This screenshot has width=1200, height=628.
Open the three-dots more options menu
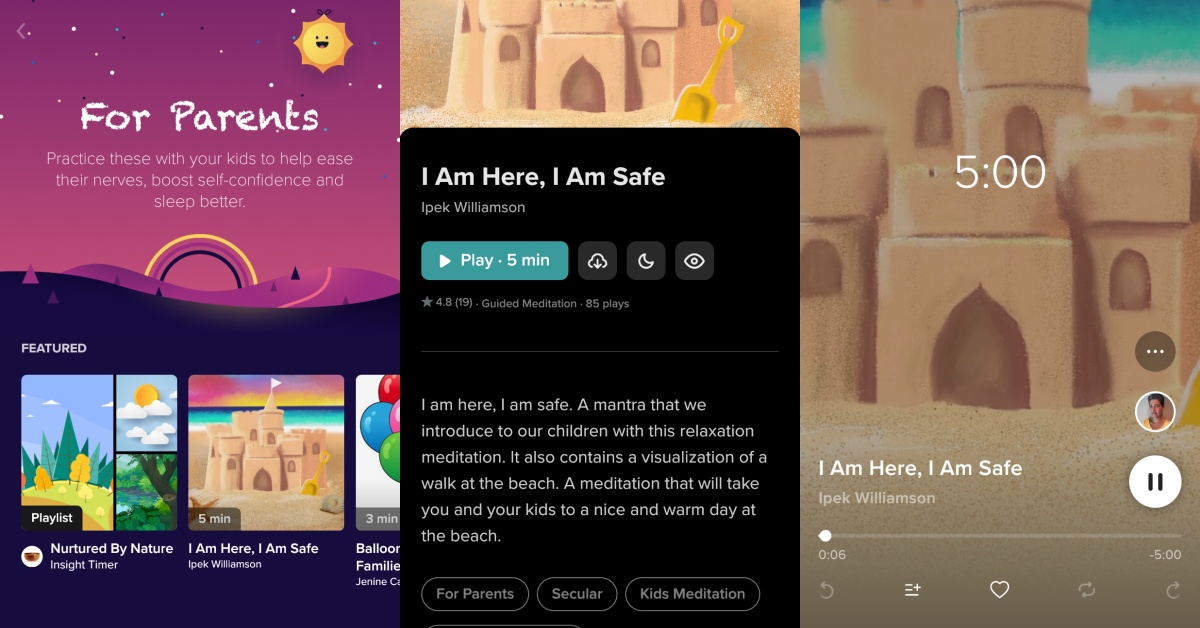point(1155,352)
